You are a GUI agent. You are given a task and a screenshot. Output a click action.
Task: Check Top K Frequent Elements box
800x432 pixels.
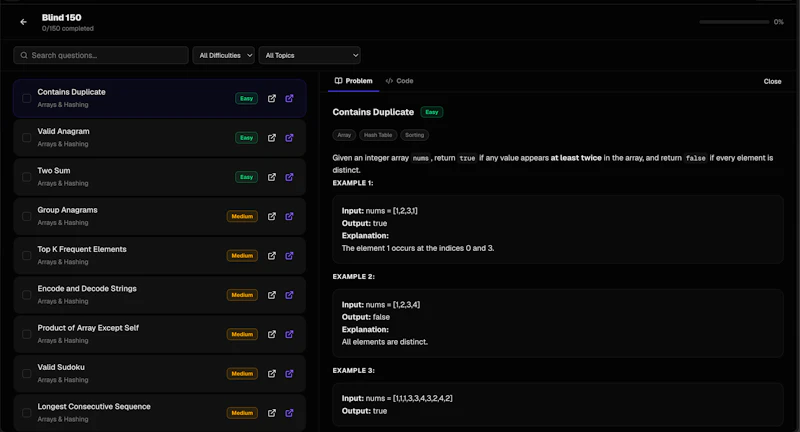pyautogui.click(x=27, y=256)
